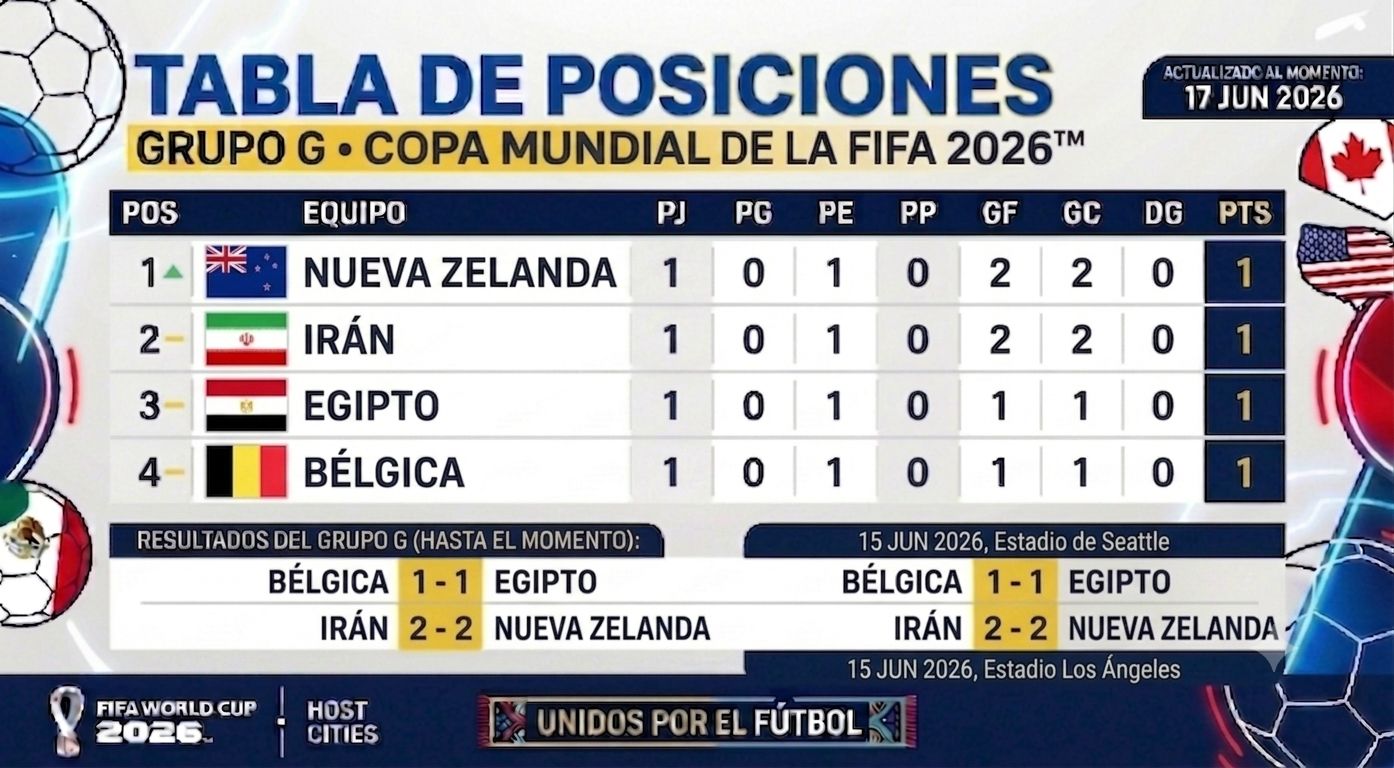
Task: Click Irán's points value cell
Action: pos(1245,339)
